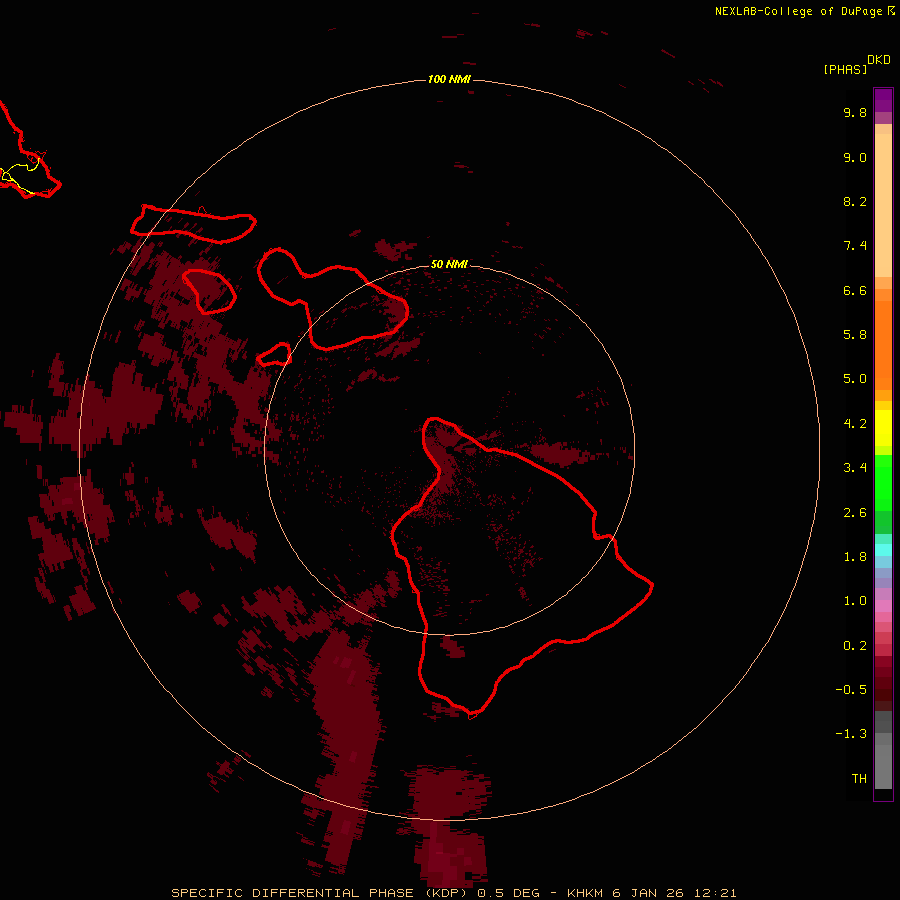
Task: Click the 2.6 scale value
Action: [x=855, y=513]
